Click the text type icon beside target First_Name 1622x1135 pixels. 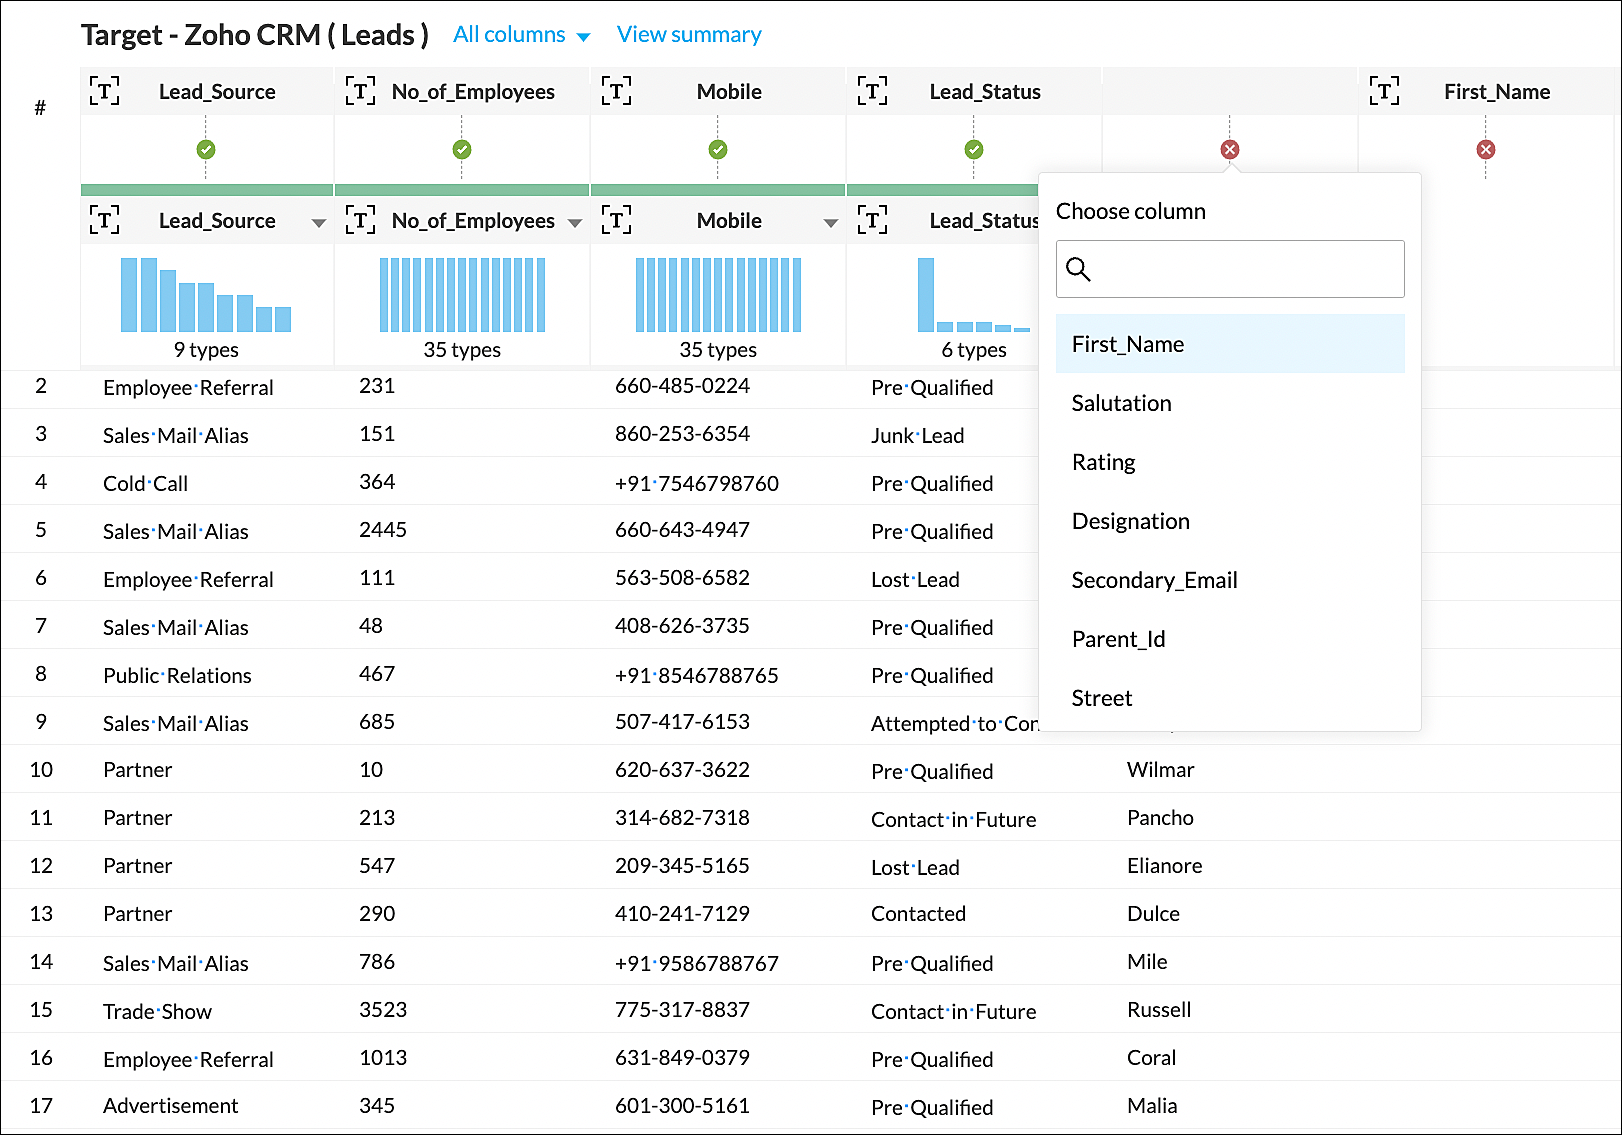point(1384,91)
